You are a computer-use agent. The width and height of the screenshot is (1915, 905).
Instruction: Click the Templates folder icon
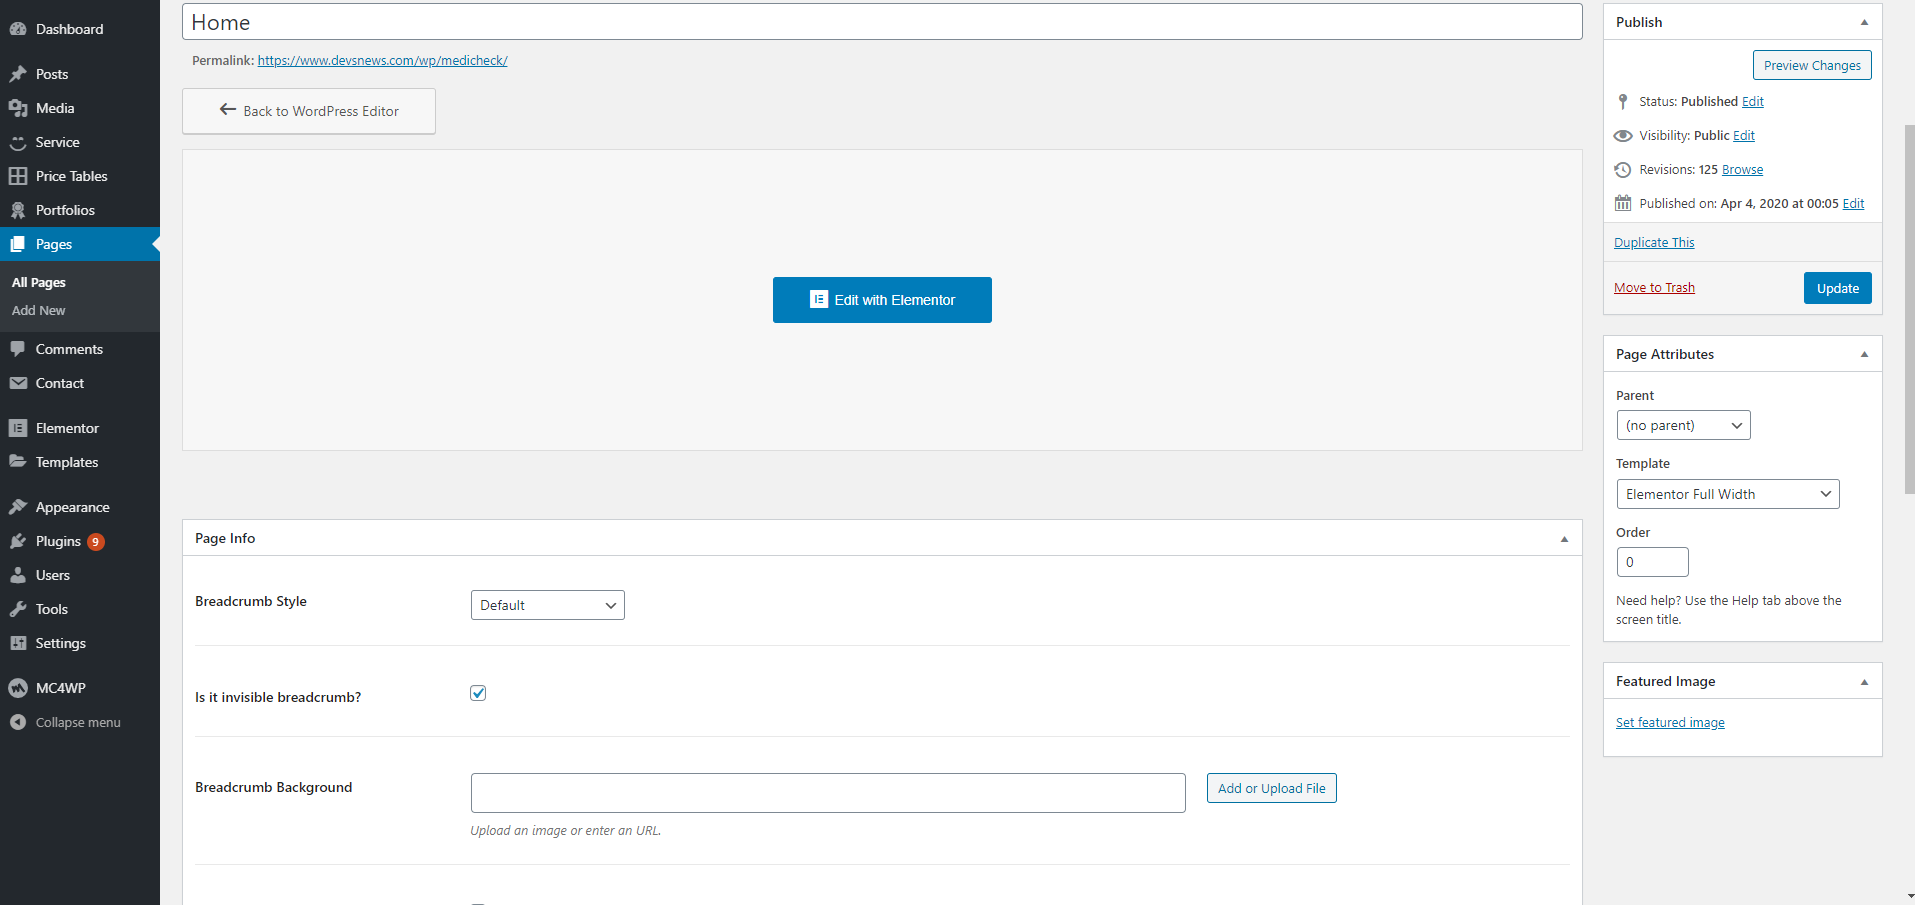click(18, 462)
